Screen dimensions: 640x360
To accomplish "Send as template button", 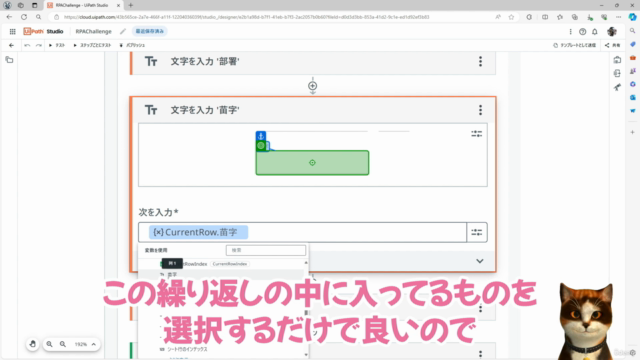I will click(575, 45).
